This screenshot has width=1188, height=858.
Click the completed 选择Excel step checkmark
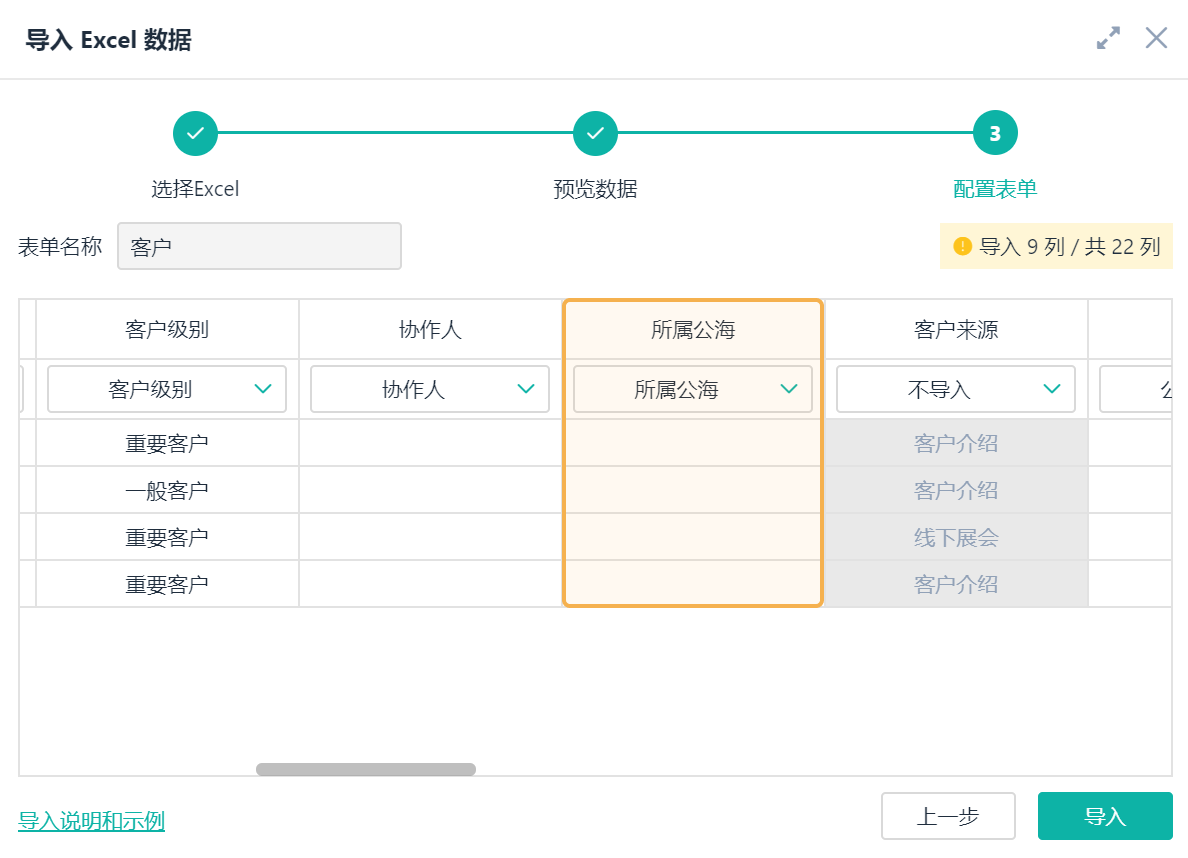point(195,133)
